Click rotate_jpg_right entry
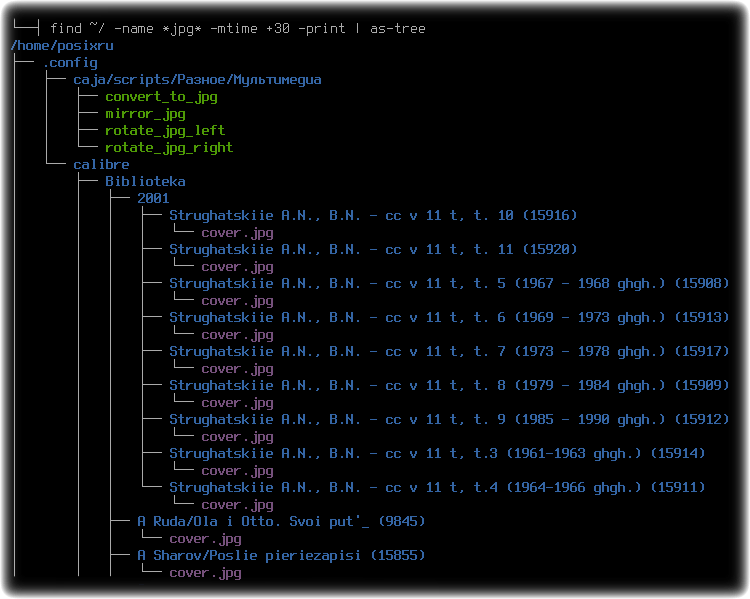Viewport: 750px width, 599px height. [169, 148]
